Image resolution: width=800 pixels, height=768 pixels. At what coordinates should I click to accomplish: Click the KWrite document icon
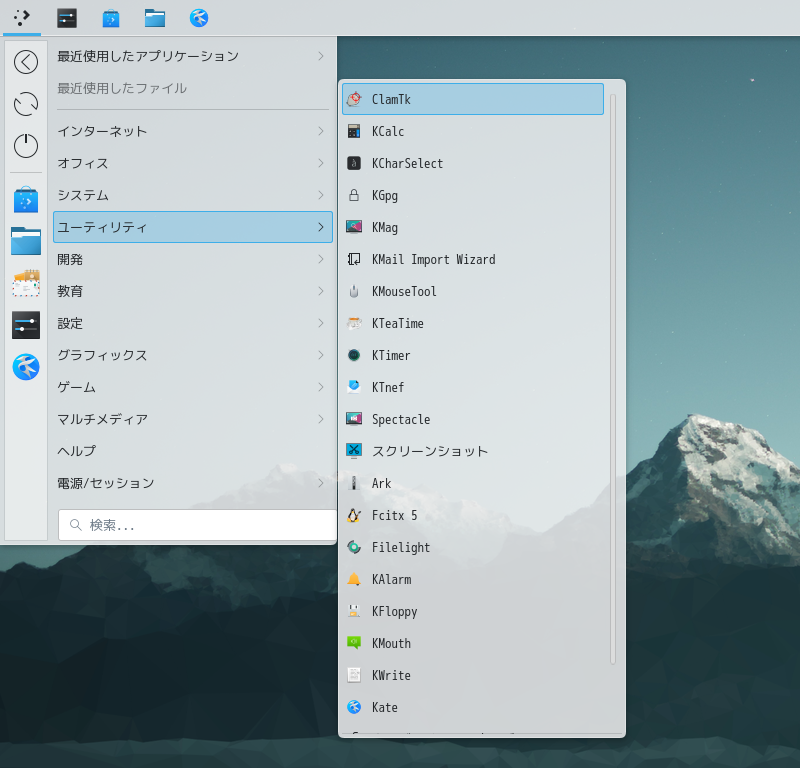click(354, 675)
